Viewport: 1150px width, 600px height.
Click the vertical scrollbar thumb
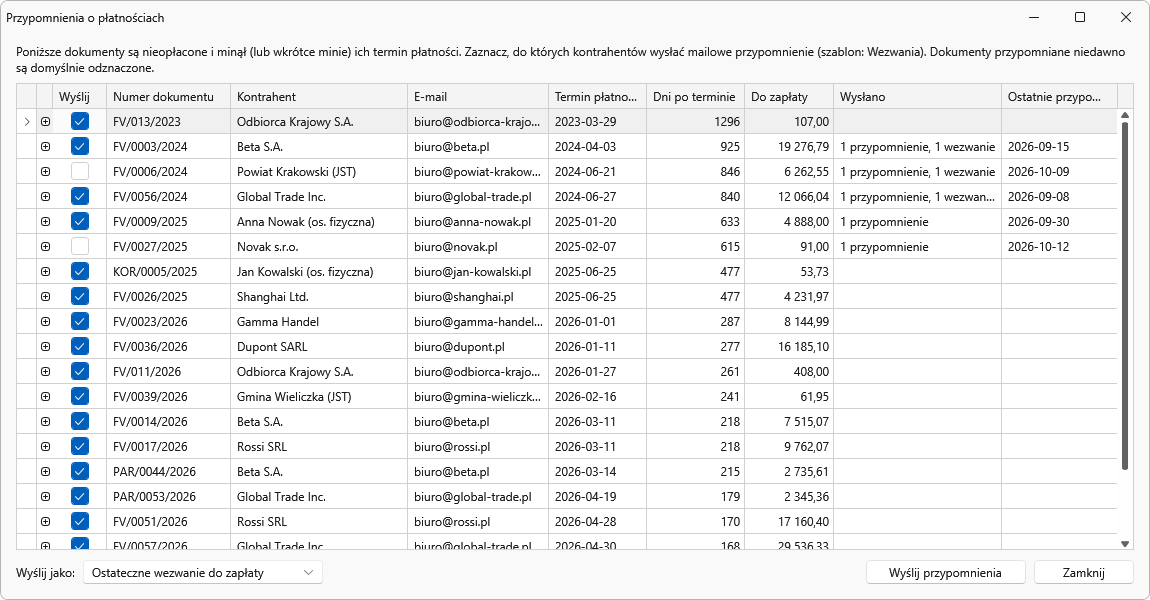click(x=1125, y=296)
